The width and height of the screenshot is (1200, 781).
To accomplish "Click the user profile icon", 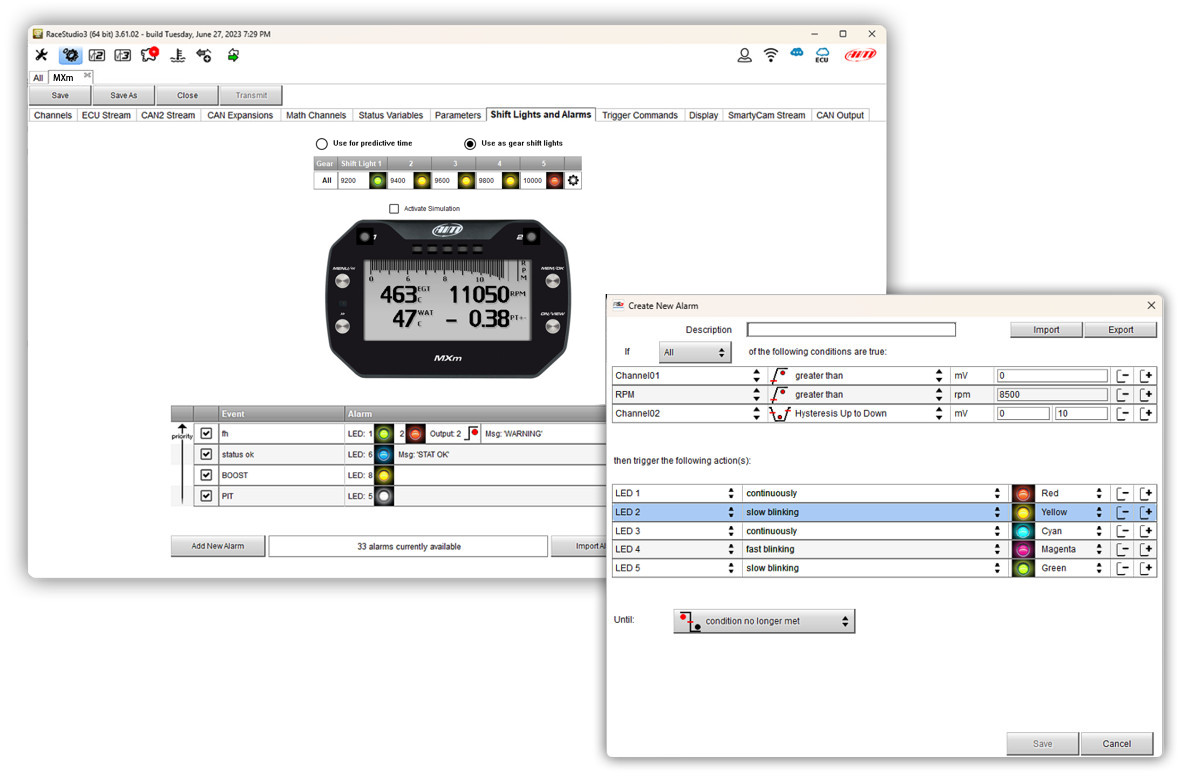I will (x=744, y=56).
